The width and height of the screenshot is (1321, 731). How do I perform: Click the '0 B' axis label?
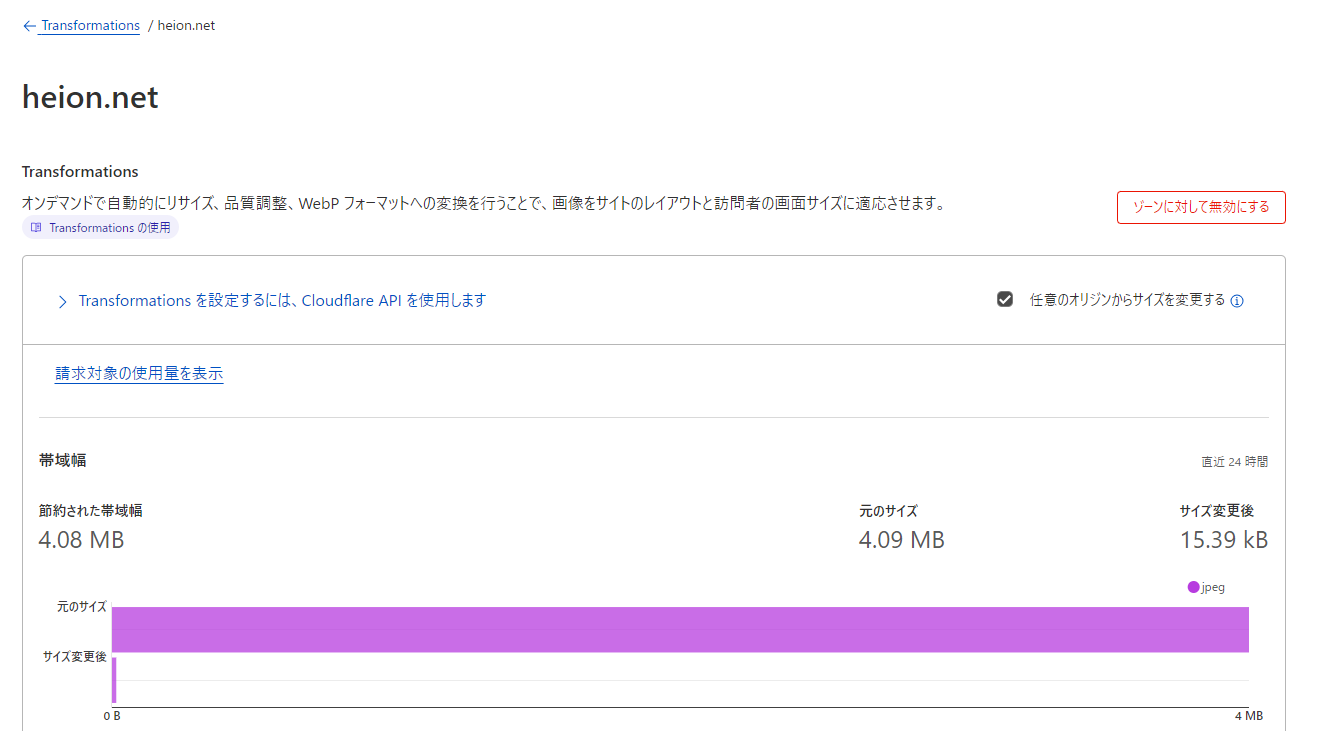(112, 716)
